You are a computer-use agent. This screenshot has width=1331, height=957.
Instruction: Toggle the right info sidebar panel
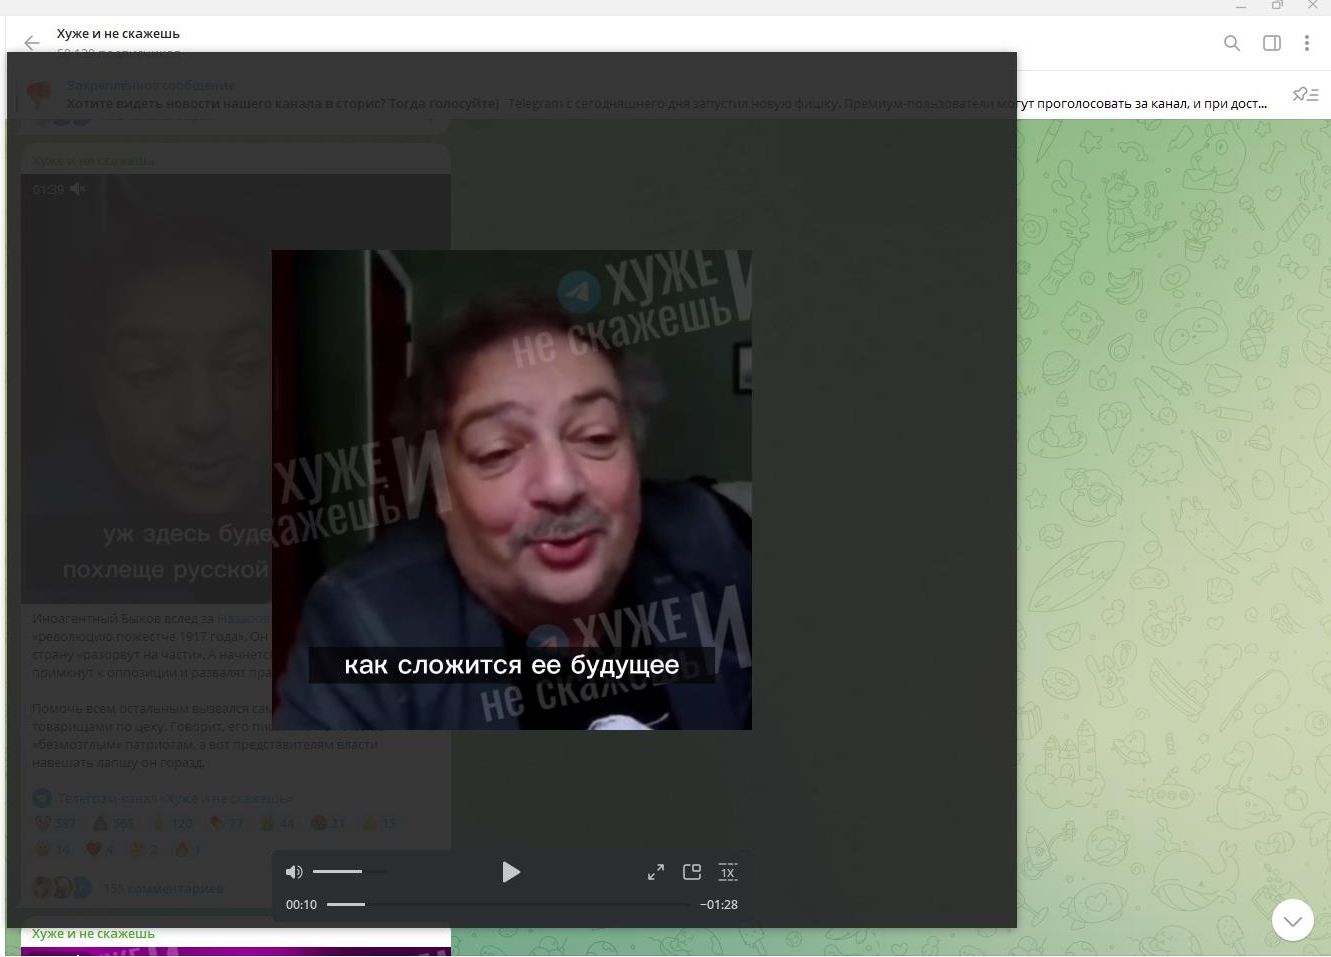pyautogui.click(x=1272, y=43)
